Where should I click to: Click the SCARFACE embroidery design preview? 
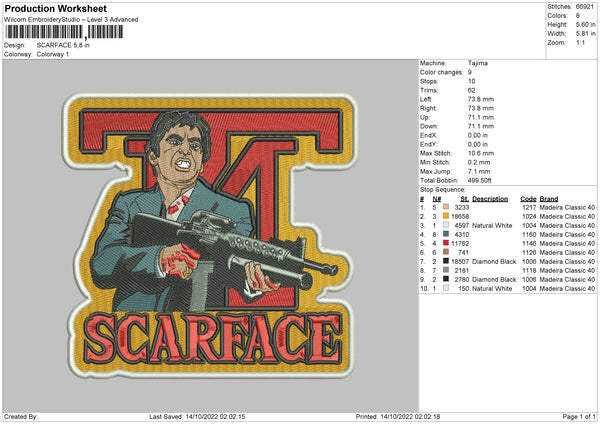tap(209, 236)
